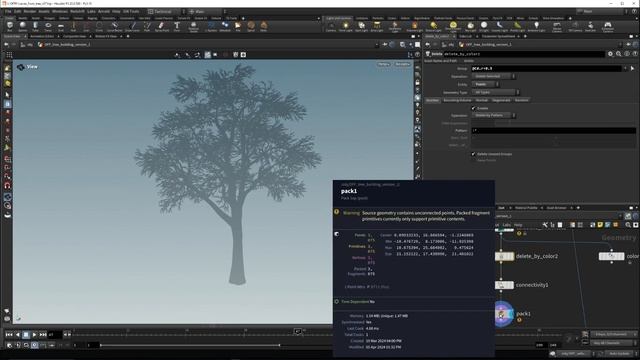Select the File shelf tool

pyautogui.click(x=238, y=27)
